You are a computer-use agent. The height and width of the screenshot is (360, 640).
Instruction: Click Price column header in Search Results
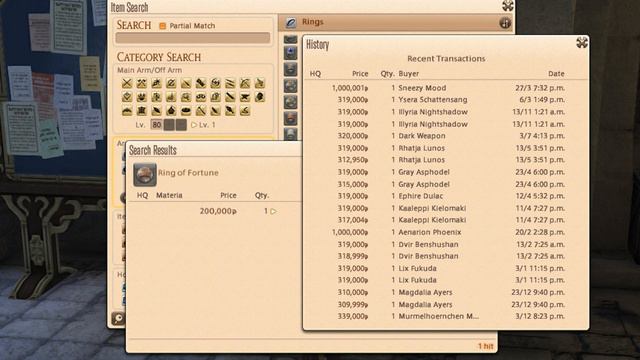pos(228,196)
